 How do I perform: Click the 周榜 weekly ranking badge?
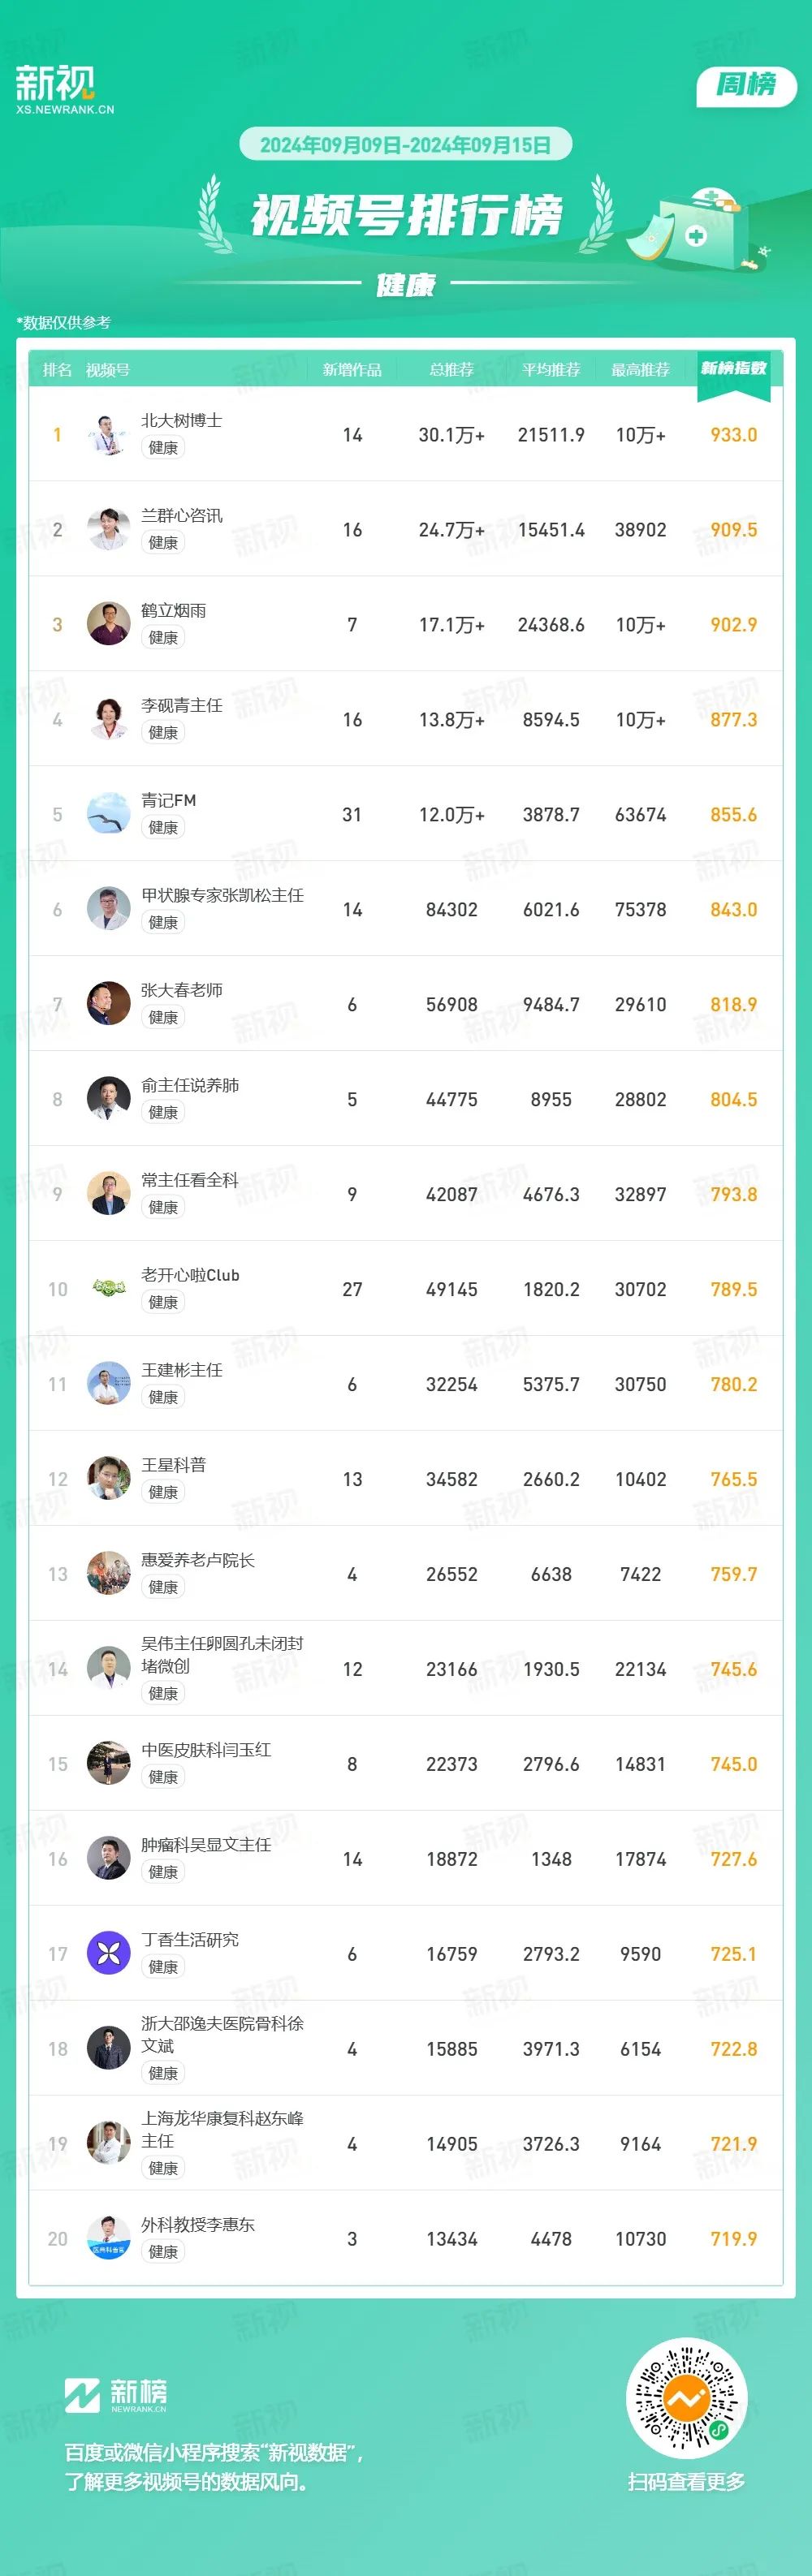pyautogui.click(x=746, y=86)
